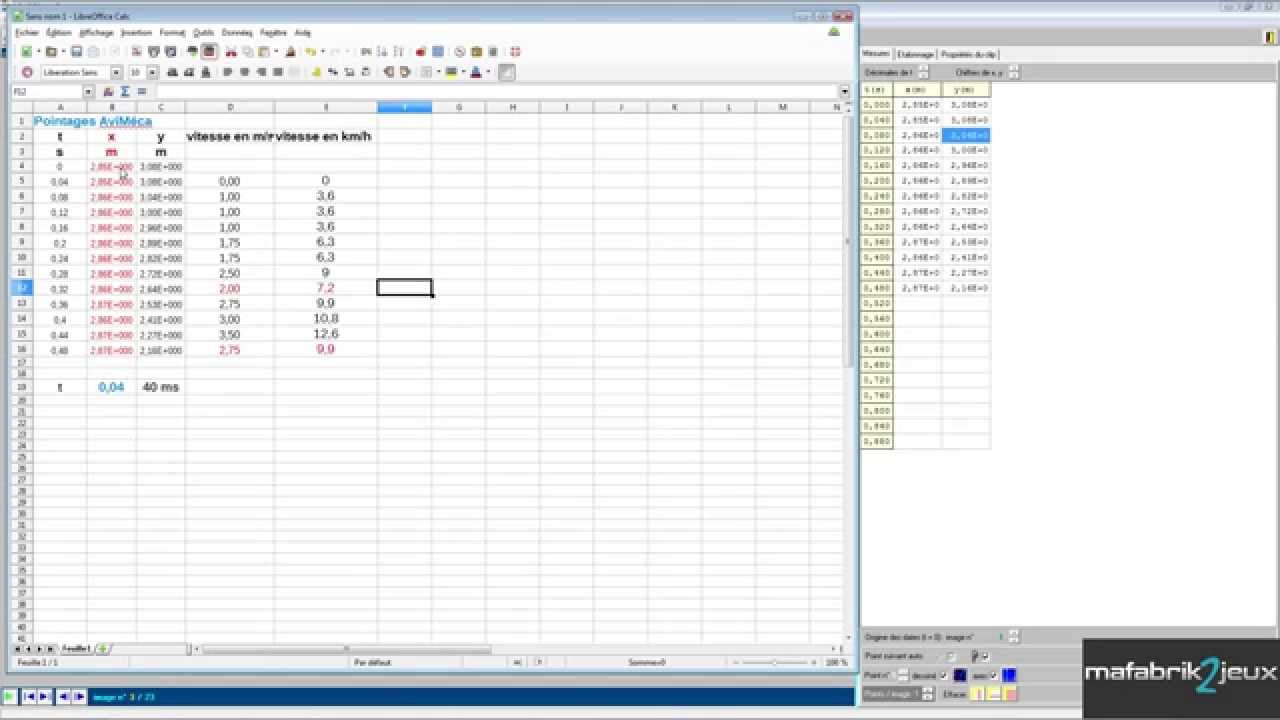Click the italic formatting icon
The image size is (1280, 720).
(189, 72)
